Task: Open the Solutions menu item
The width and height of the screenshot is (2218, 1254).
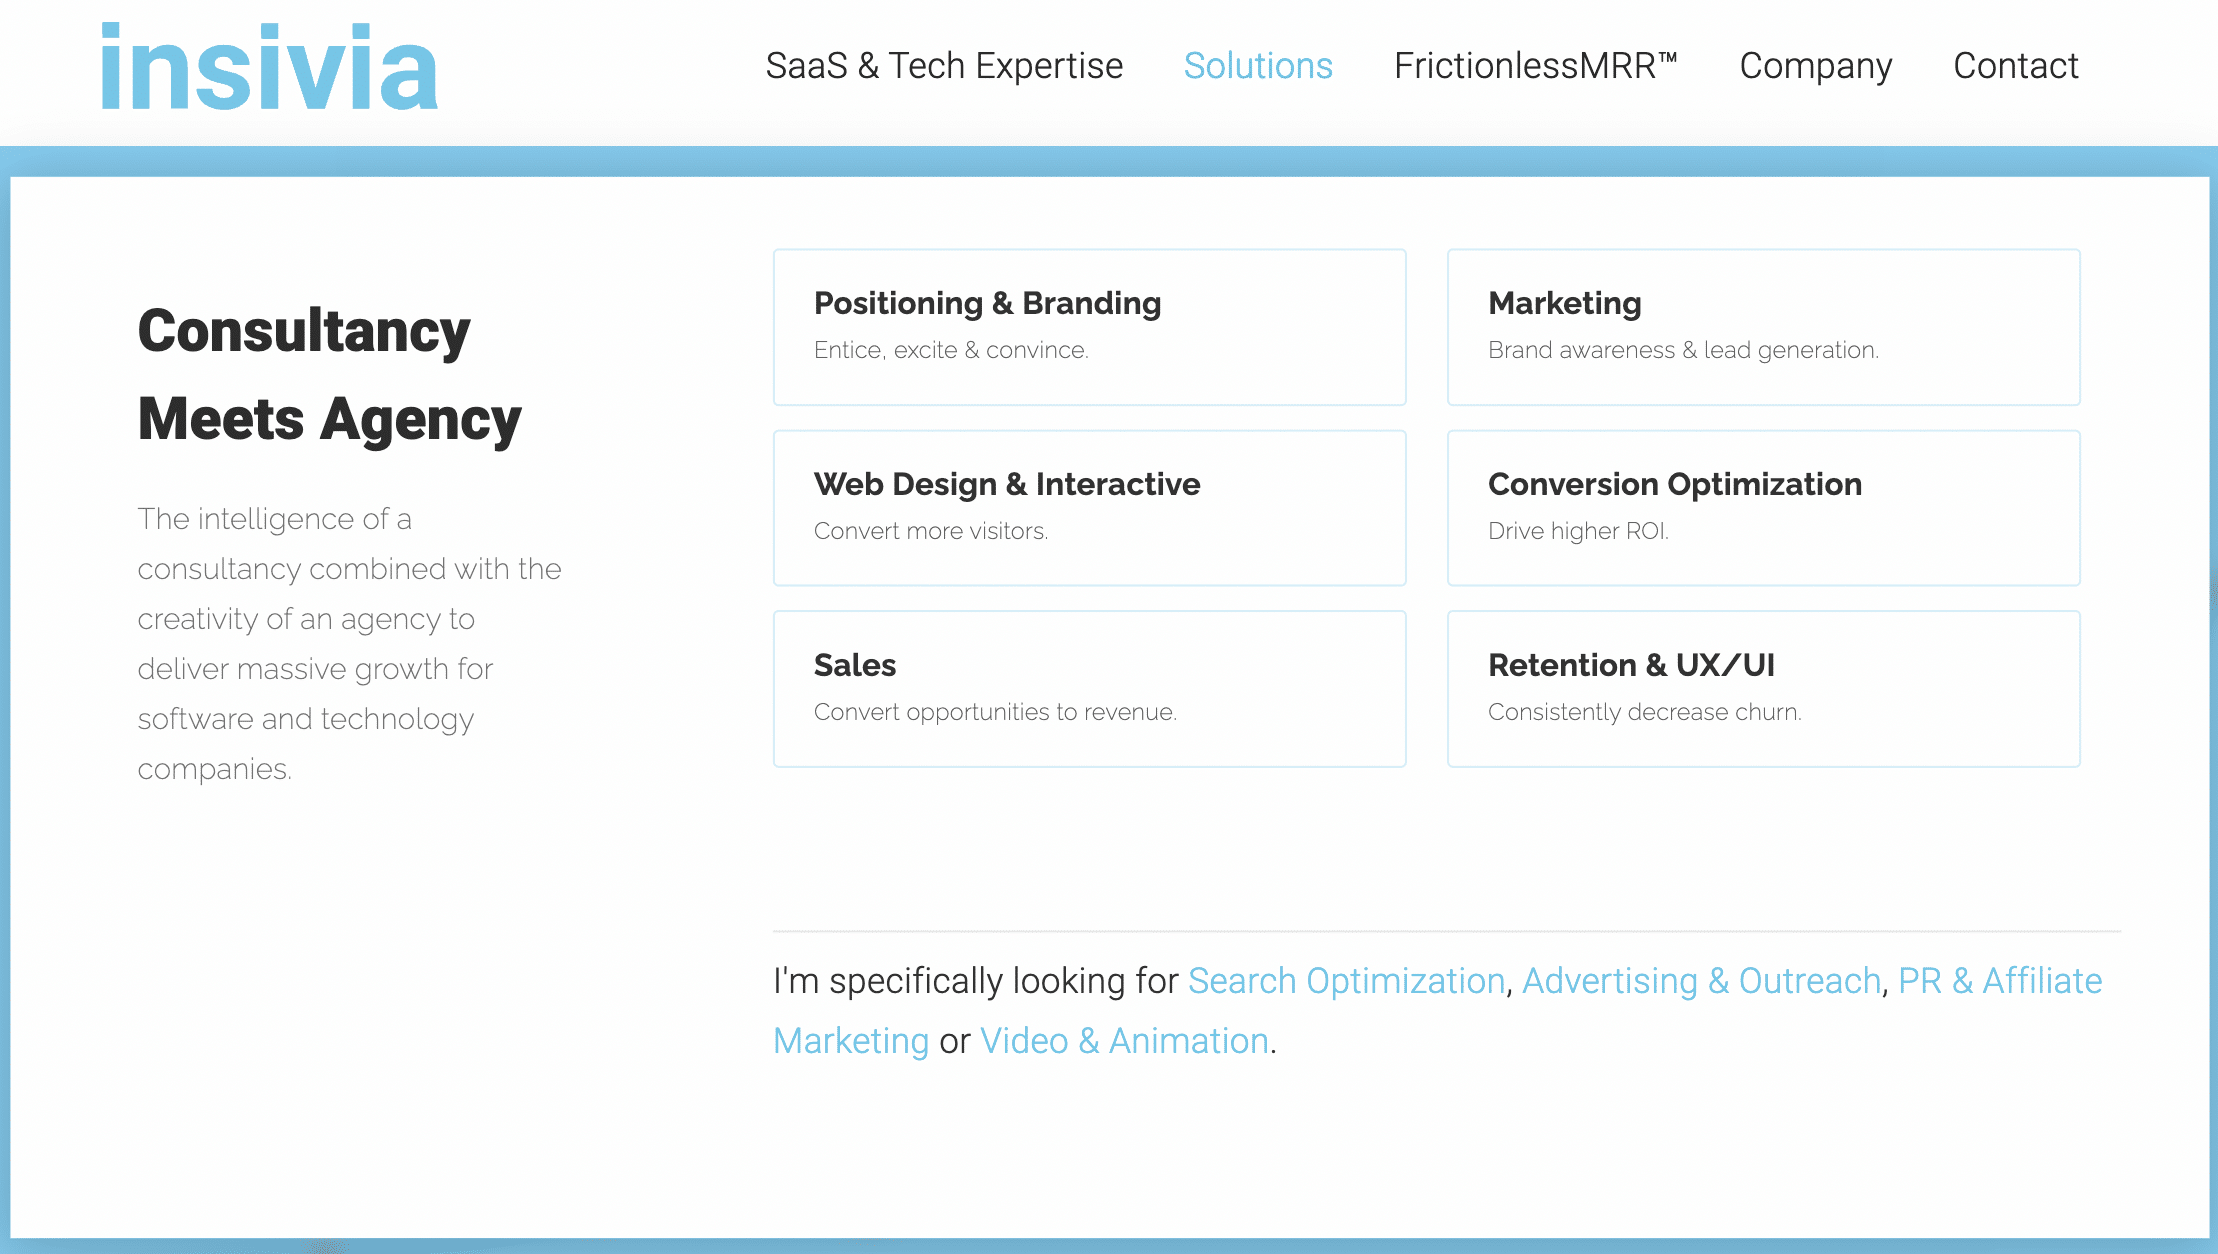Action: (1258, 66)
